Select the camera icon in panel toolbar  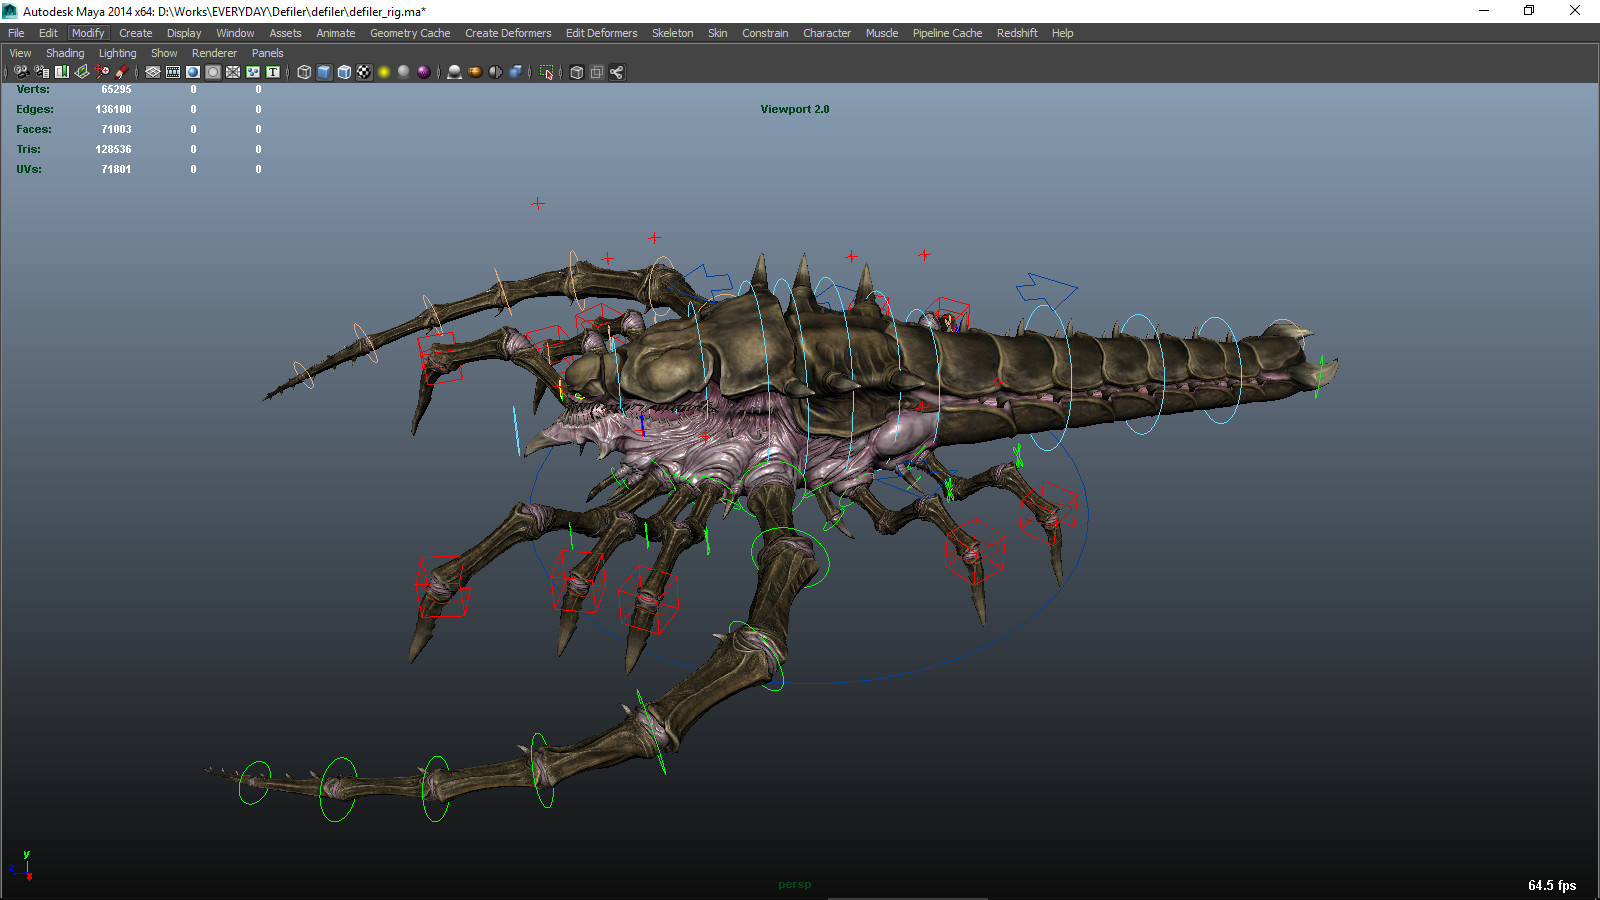(20, 72)
